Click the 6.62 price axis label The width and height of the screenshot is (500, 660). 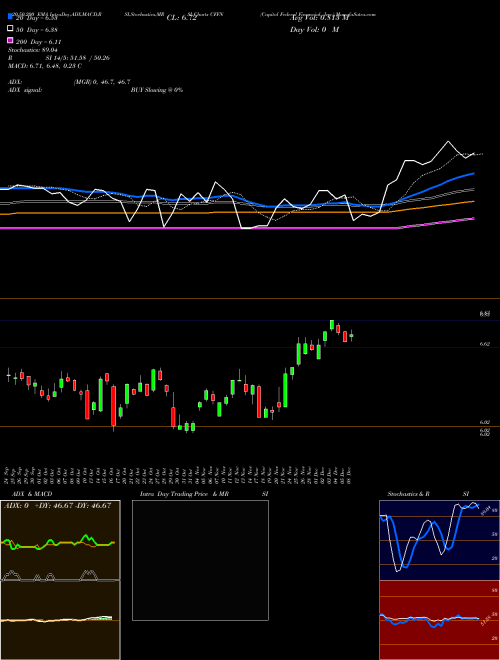pyautogui.click(x=484, y=344)
